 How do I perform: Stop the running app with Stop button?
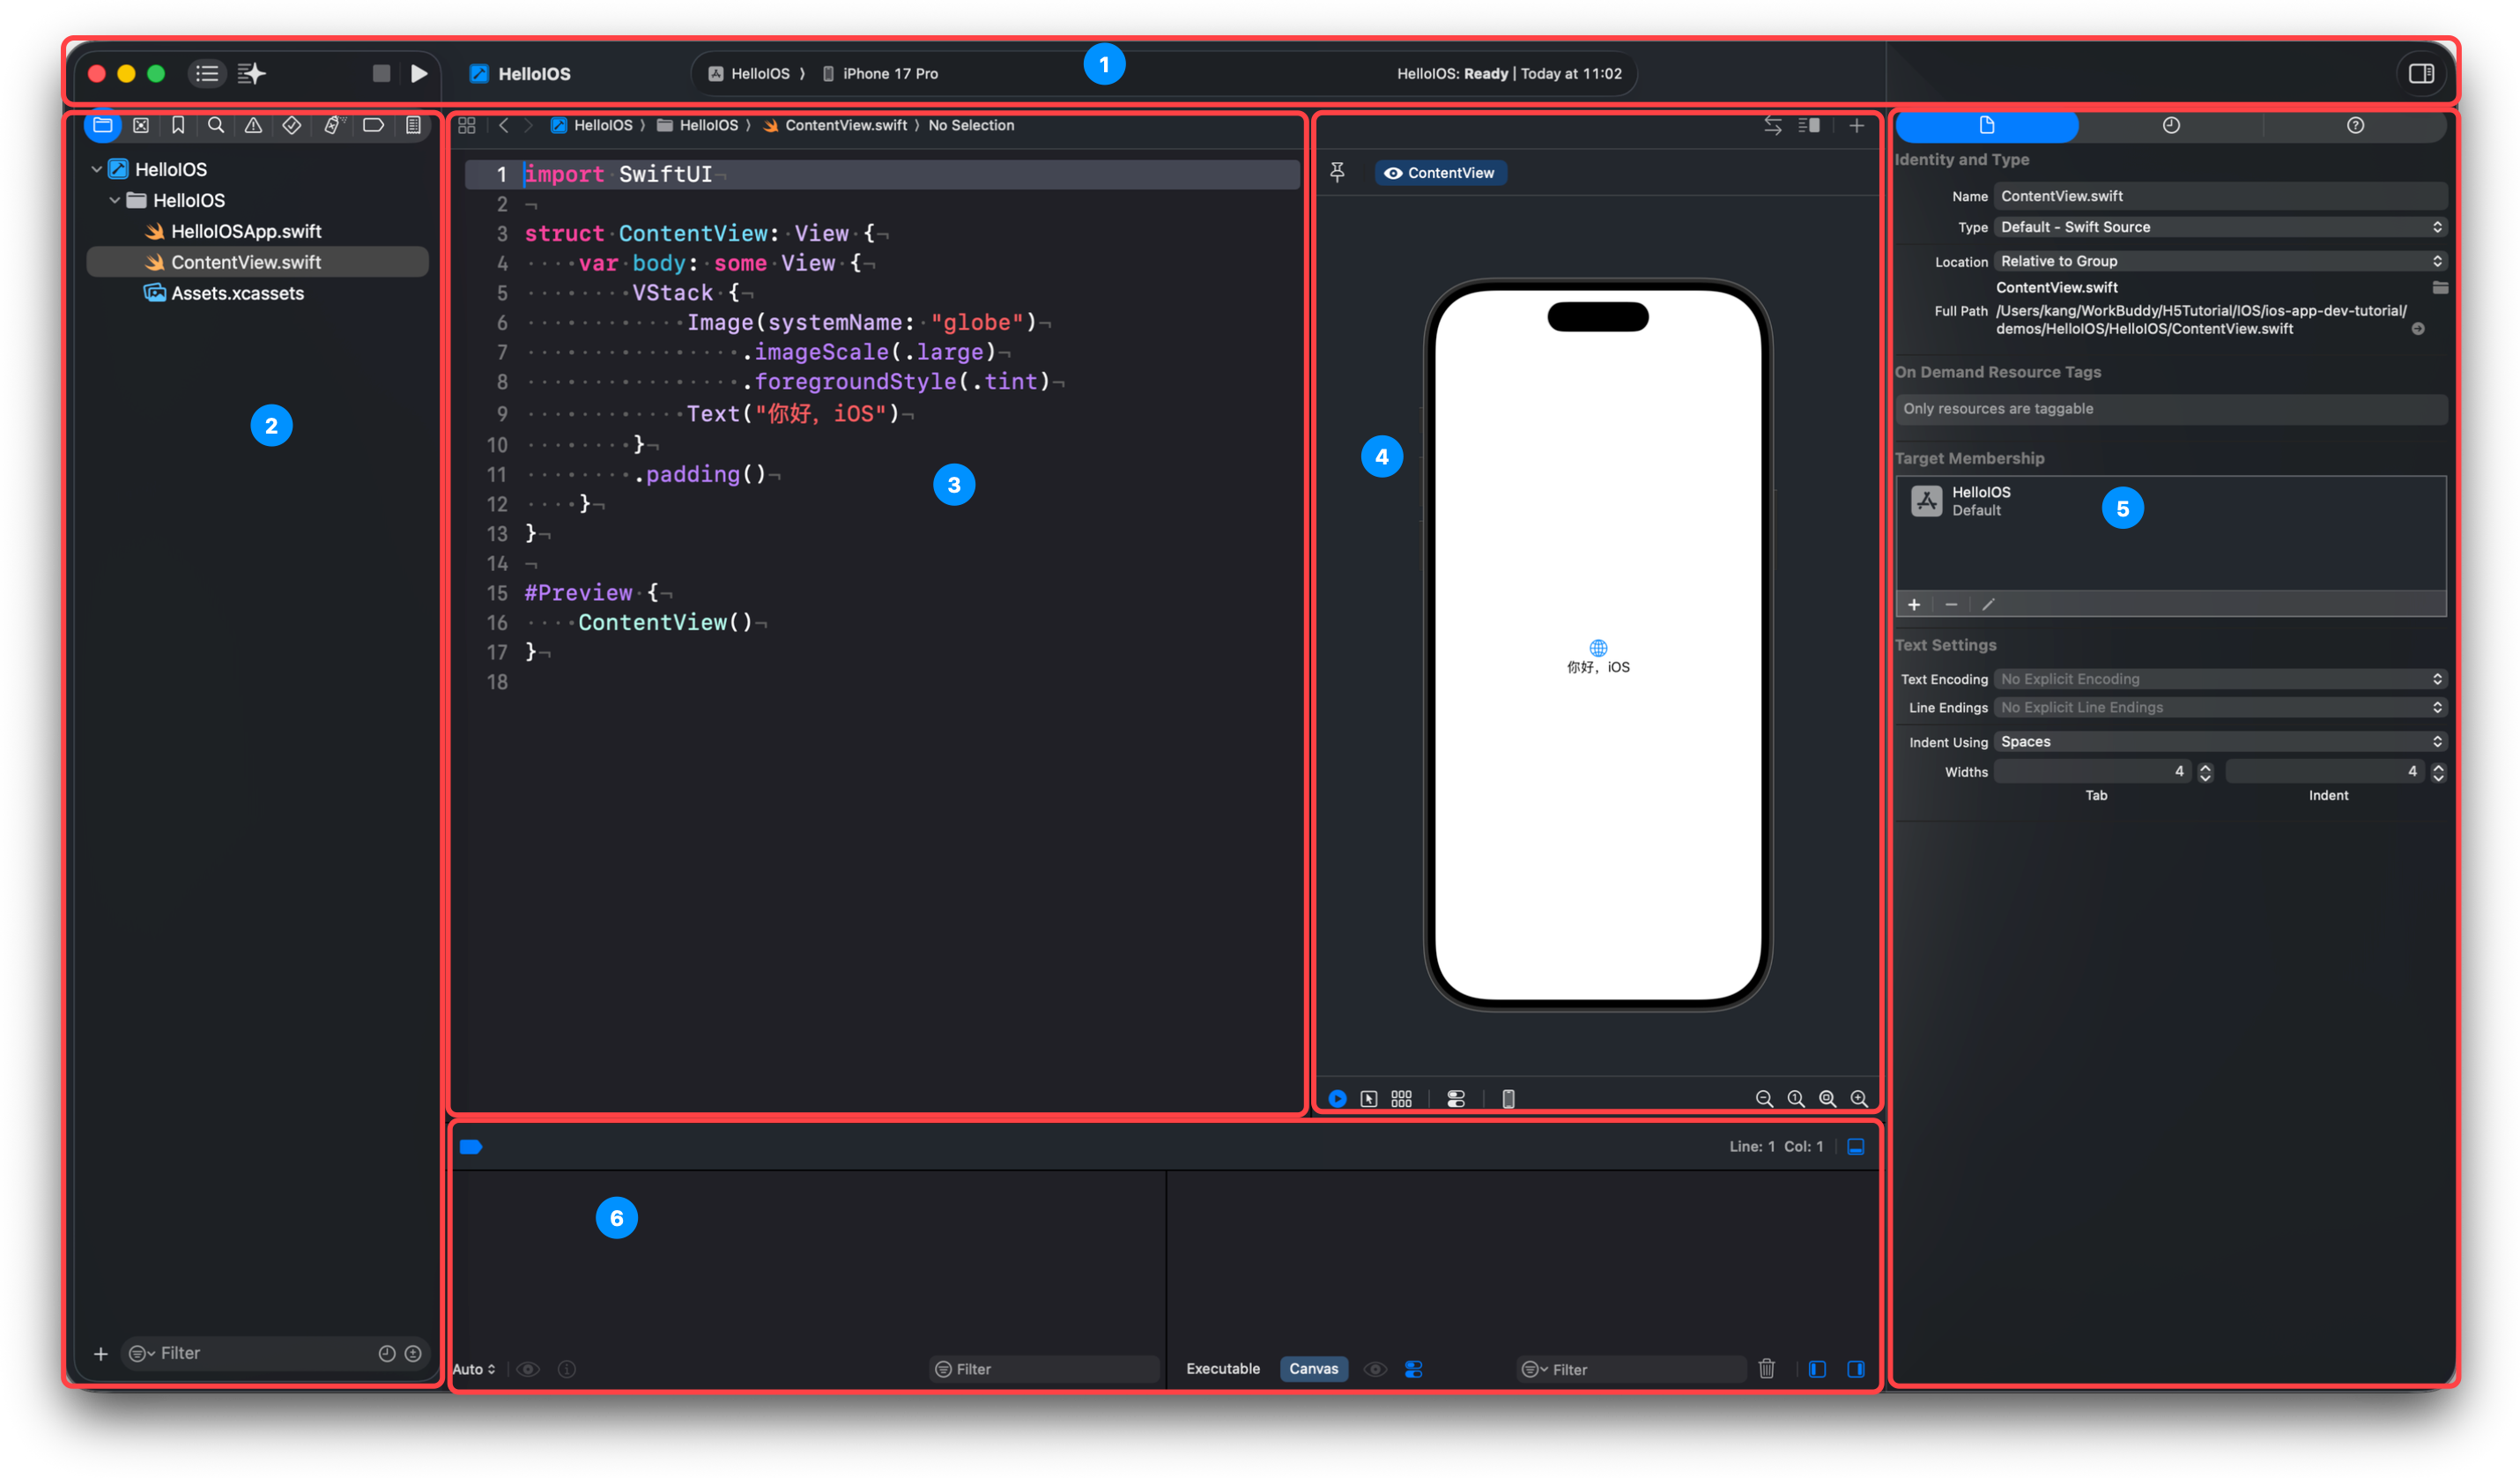pyautogui.click(x=381, y=73)
